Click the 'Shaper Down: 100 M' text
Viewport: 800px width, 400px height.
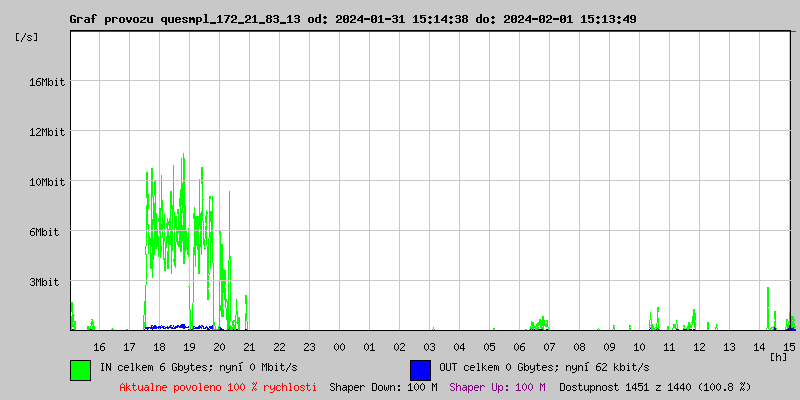point(383,386)
